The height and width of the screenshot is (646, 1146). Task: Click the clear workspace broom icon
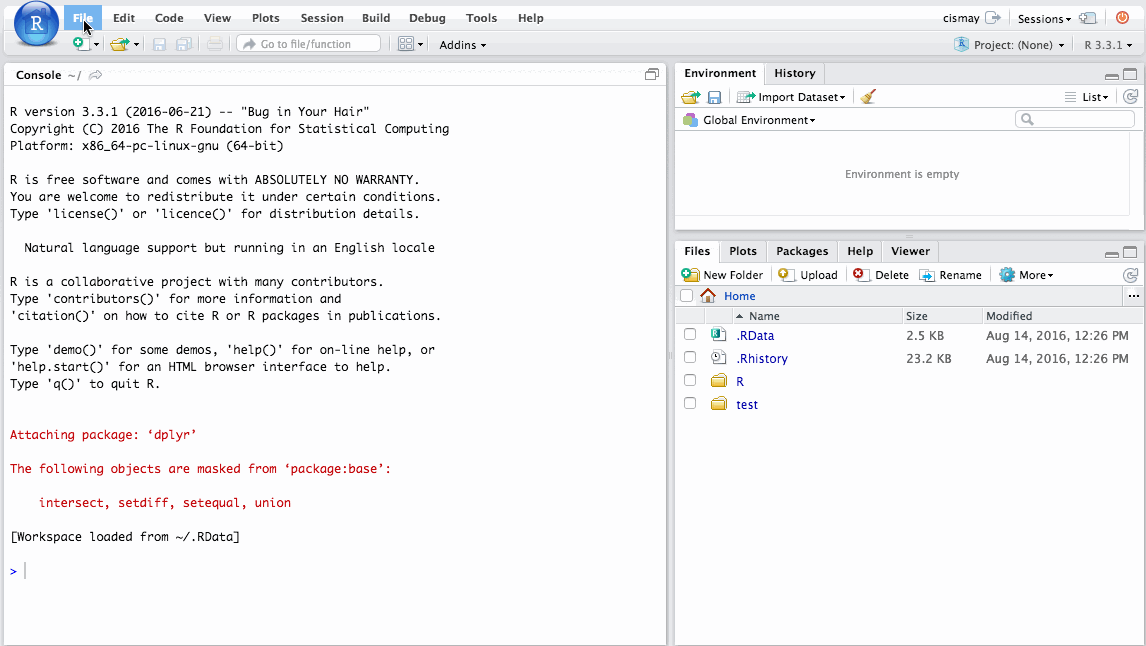868,97
